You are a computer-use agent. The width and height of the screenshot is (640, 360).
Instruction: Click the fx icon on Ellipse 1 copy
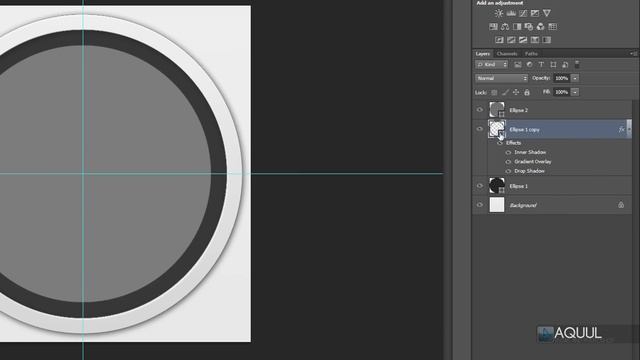click(621, 129)
